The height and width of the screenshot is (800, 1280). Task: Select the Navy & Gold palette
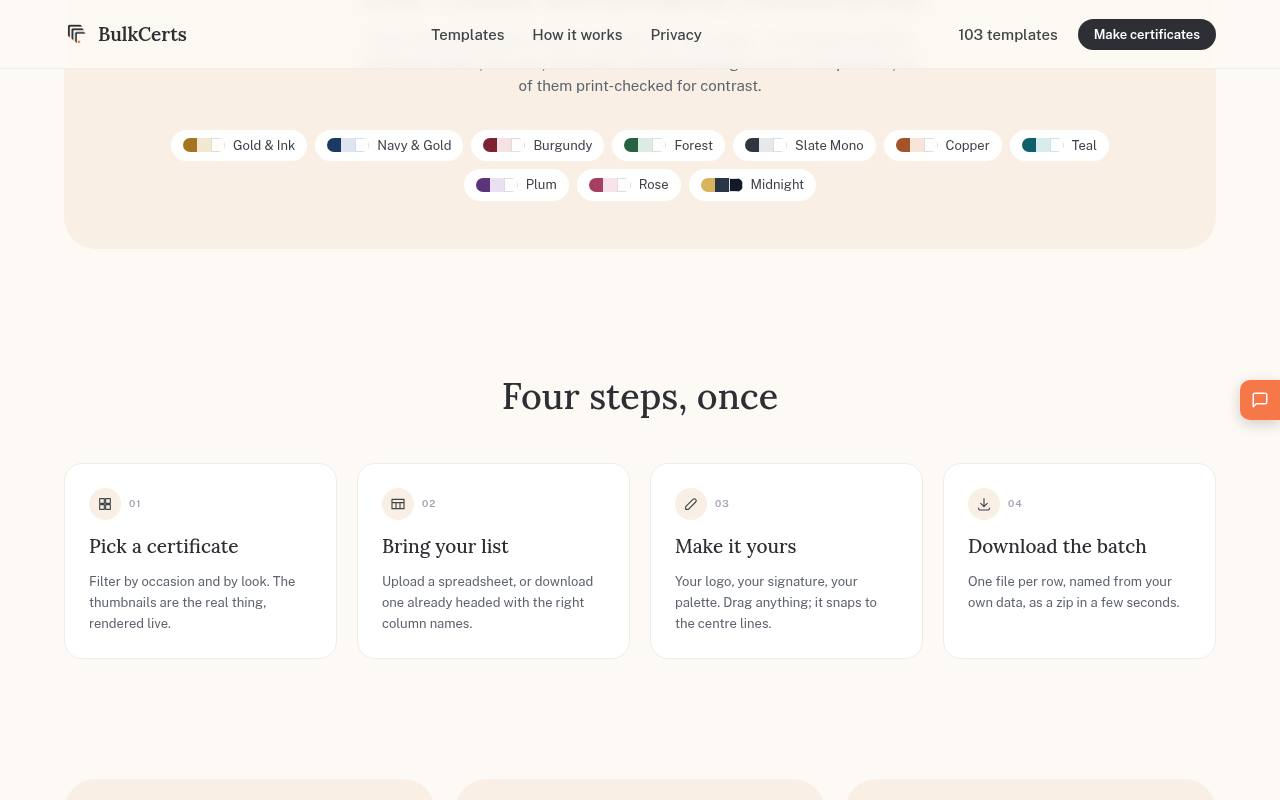pos(389,145)
